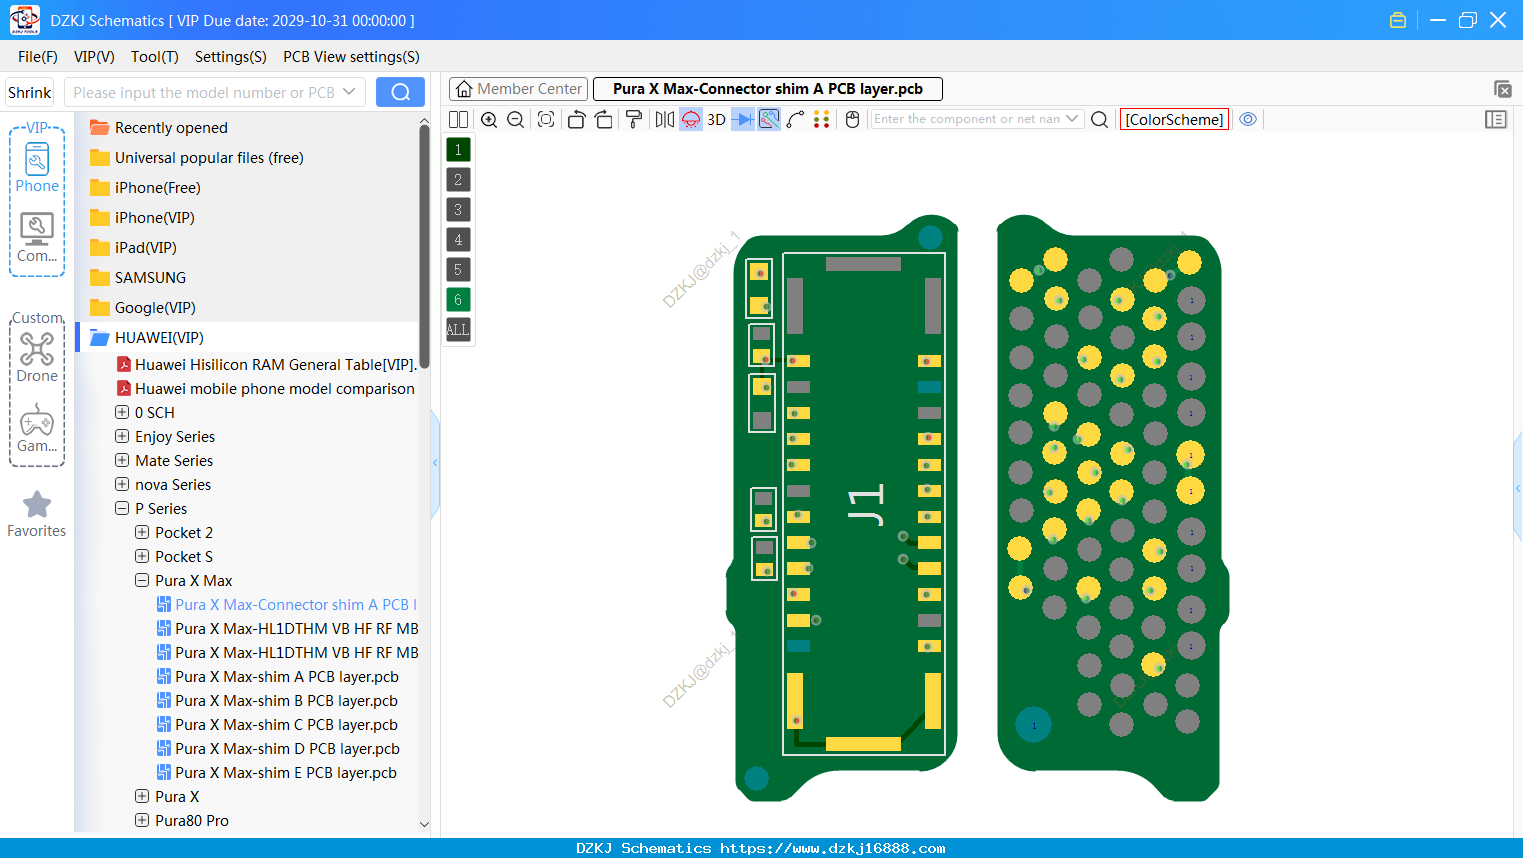
Task: Click the mouse settings icon
Action: click(852, 119)
